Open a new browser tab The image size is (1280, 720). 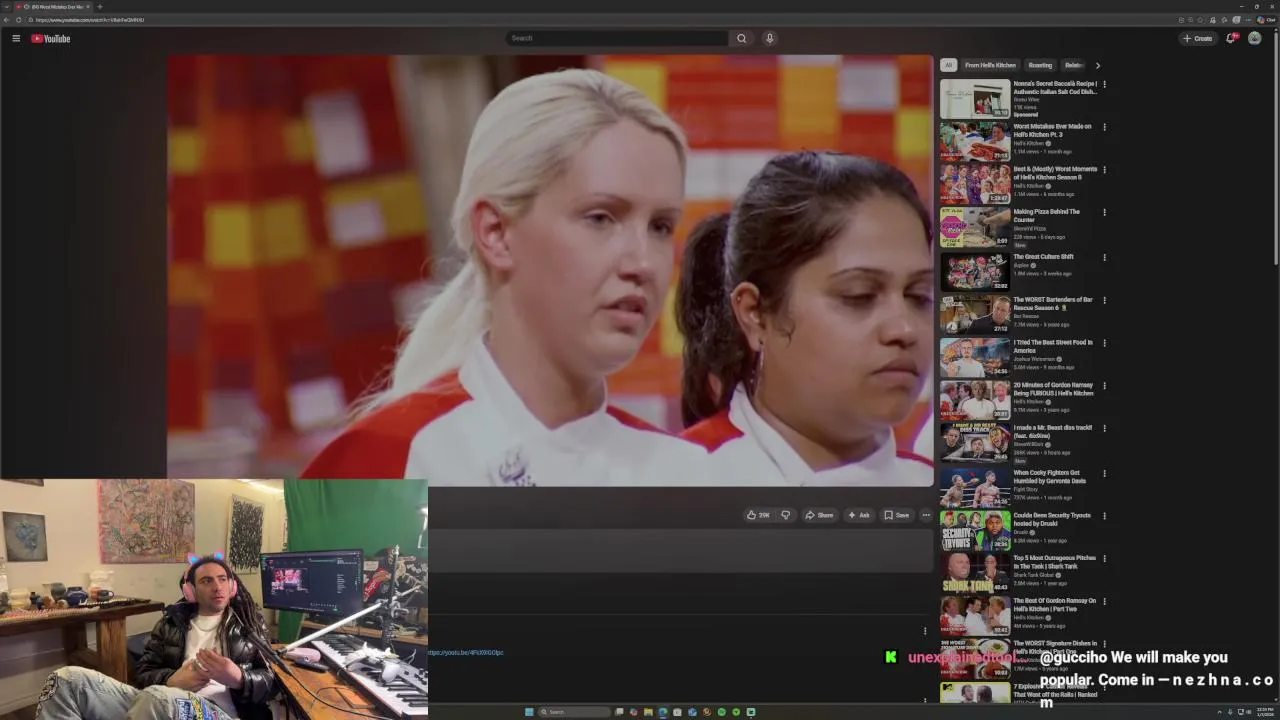[x=99, y=7]
